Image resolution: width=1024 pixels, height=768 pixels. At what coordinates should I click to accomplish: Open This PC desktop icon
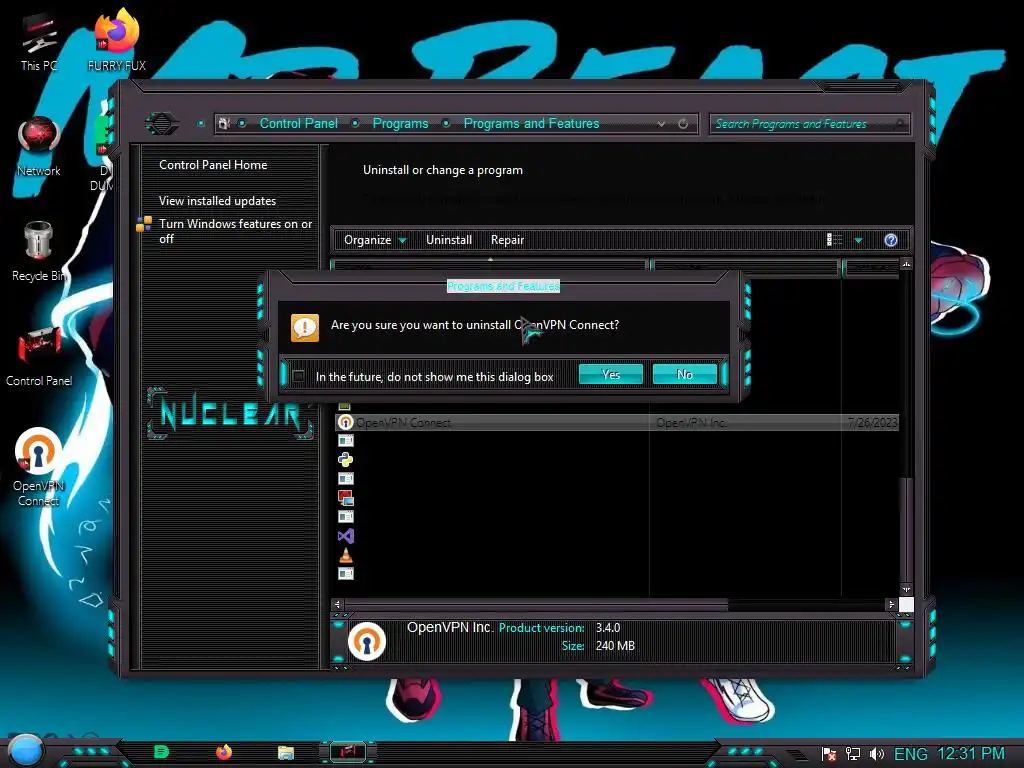click(x=39, y=42)
